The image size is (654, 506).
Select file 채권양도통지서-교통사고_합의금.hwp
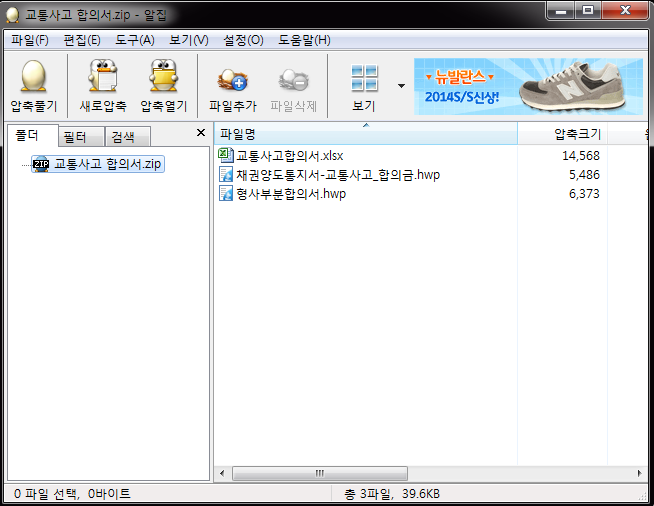click(338, 174)
